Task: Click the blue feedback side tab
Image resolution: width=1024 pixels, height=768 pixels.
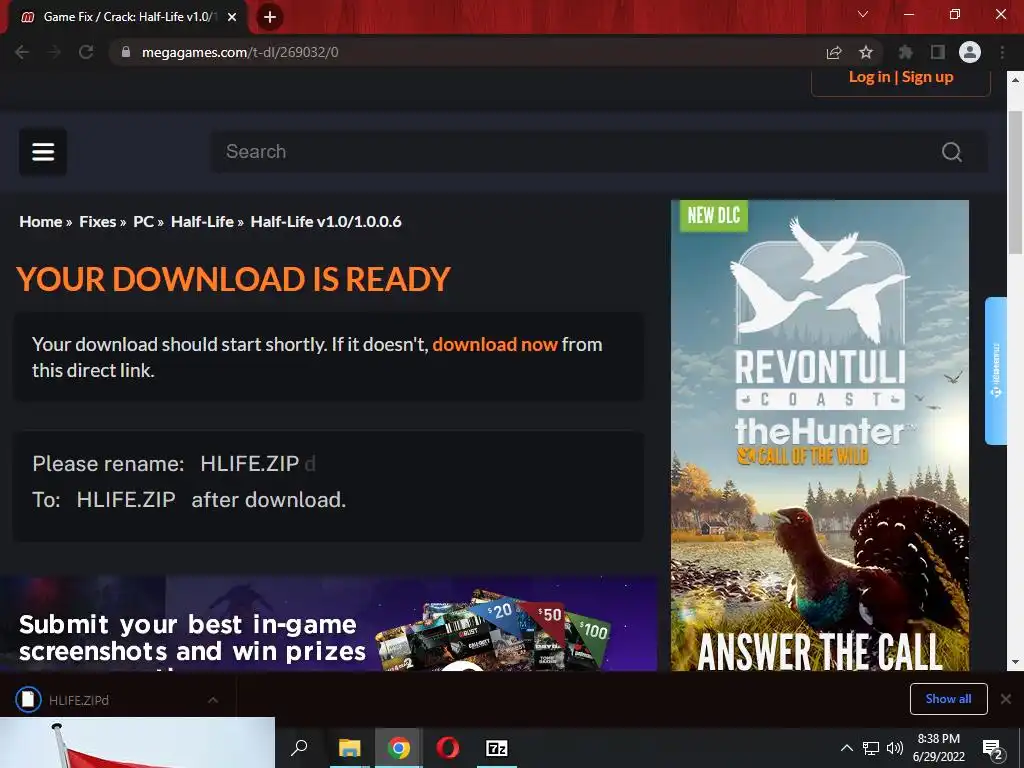Action: 996,370
